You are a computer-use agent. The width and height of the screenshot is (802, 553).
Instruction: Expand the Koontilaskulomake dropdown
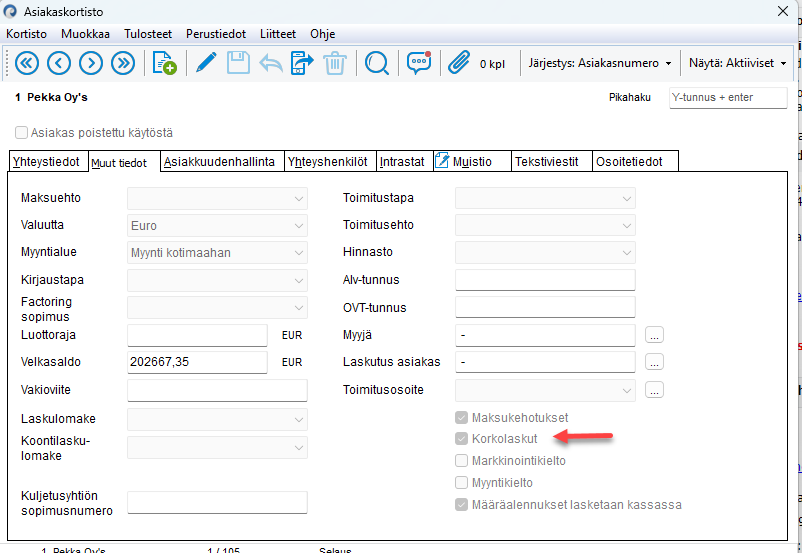(x=217, y=448)
